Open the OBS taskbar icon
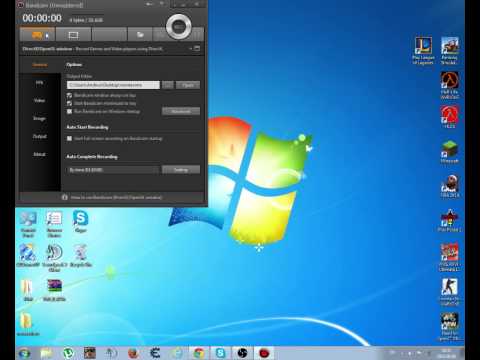Image resolution: width=480 pixels, height=360 pixels. click(x=242, y=353)
